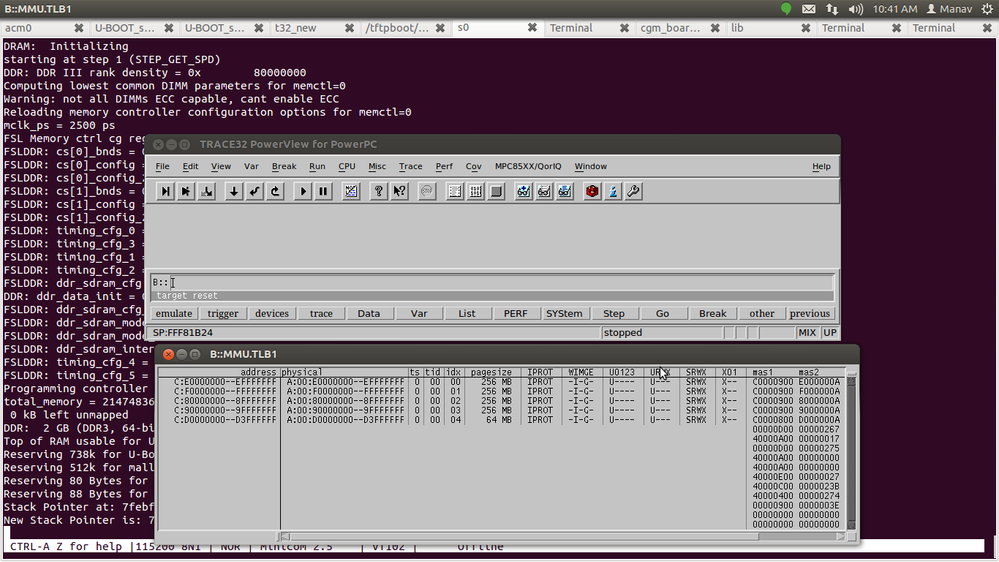Close the t32_new terminal tab
Image resolution: width=999 pixels, height=562 pixels.
tap(349, 28)
